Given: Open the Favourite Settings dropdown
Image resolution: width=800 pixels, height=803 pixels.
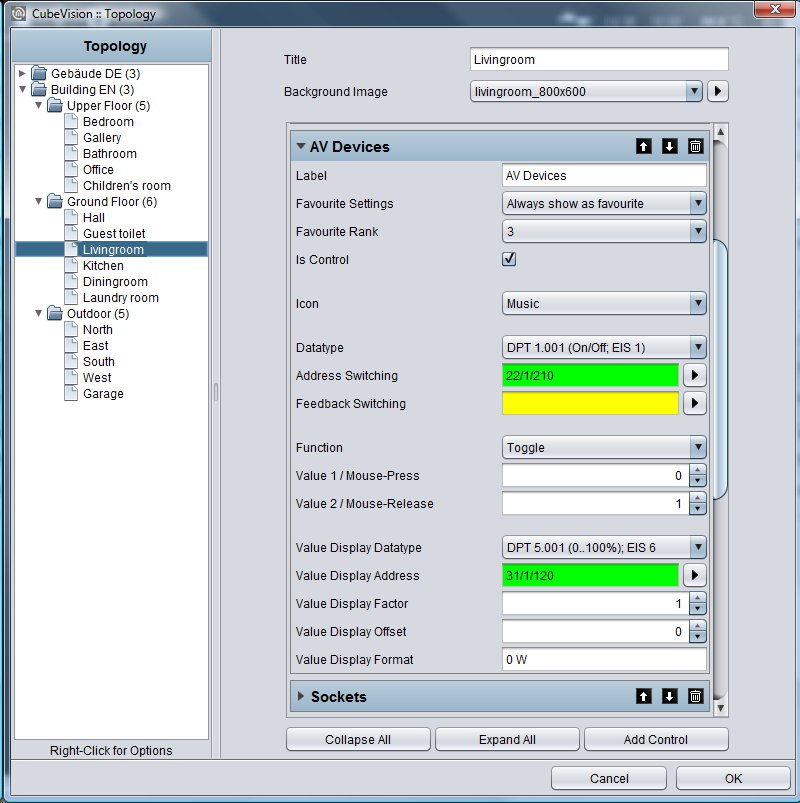Looking at the screenshot, I should (604, 204).
